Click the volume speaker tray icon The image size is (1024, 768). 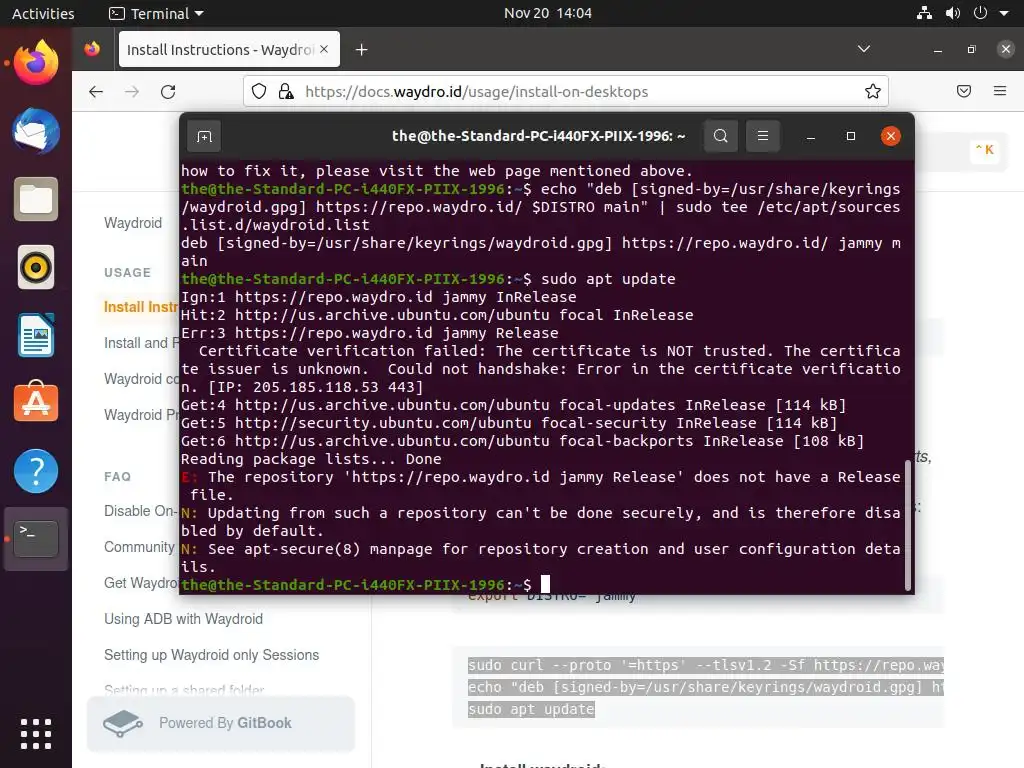pyautogui.click(x=953, y=13)
